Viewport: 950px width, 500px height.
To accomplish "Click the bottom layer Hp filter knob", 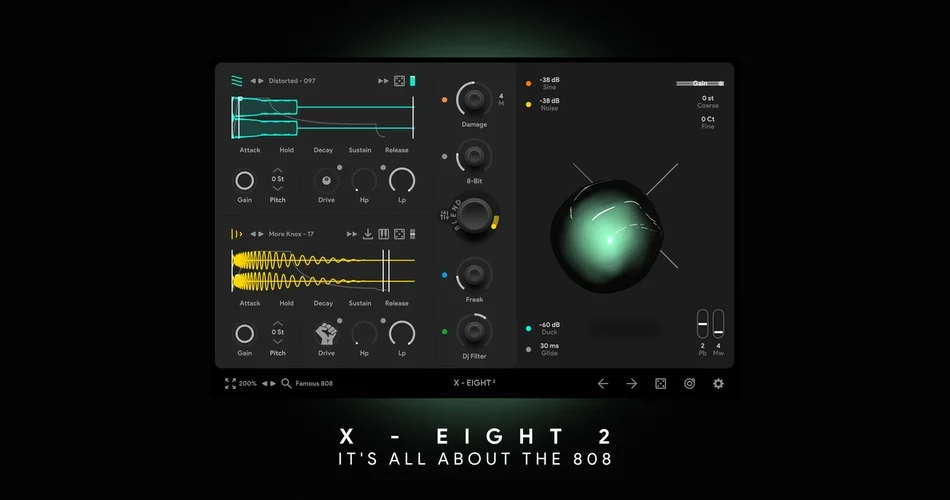I will [364, 334].
